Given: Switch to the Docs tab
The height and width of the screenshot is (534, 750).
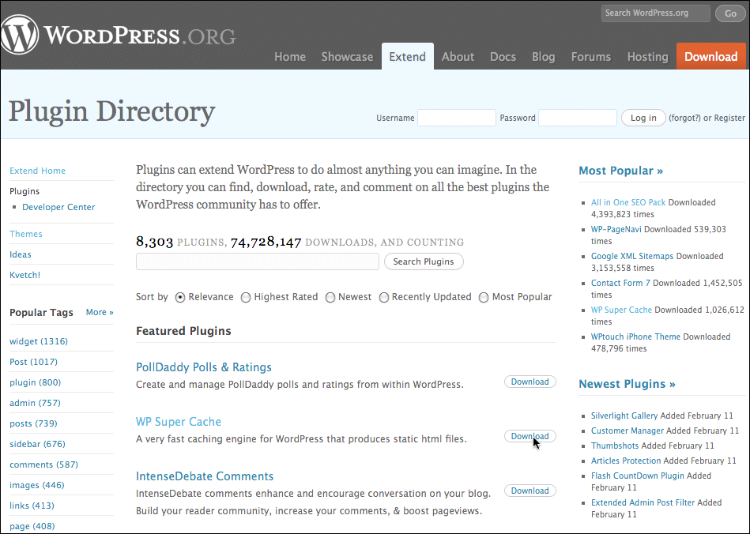Looking at the screenshot, I should pyautogui.click(x=503, y=57).
